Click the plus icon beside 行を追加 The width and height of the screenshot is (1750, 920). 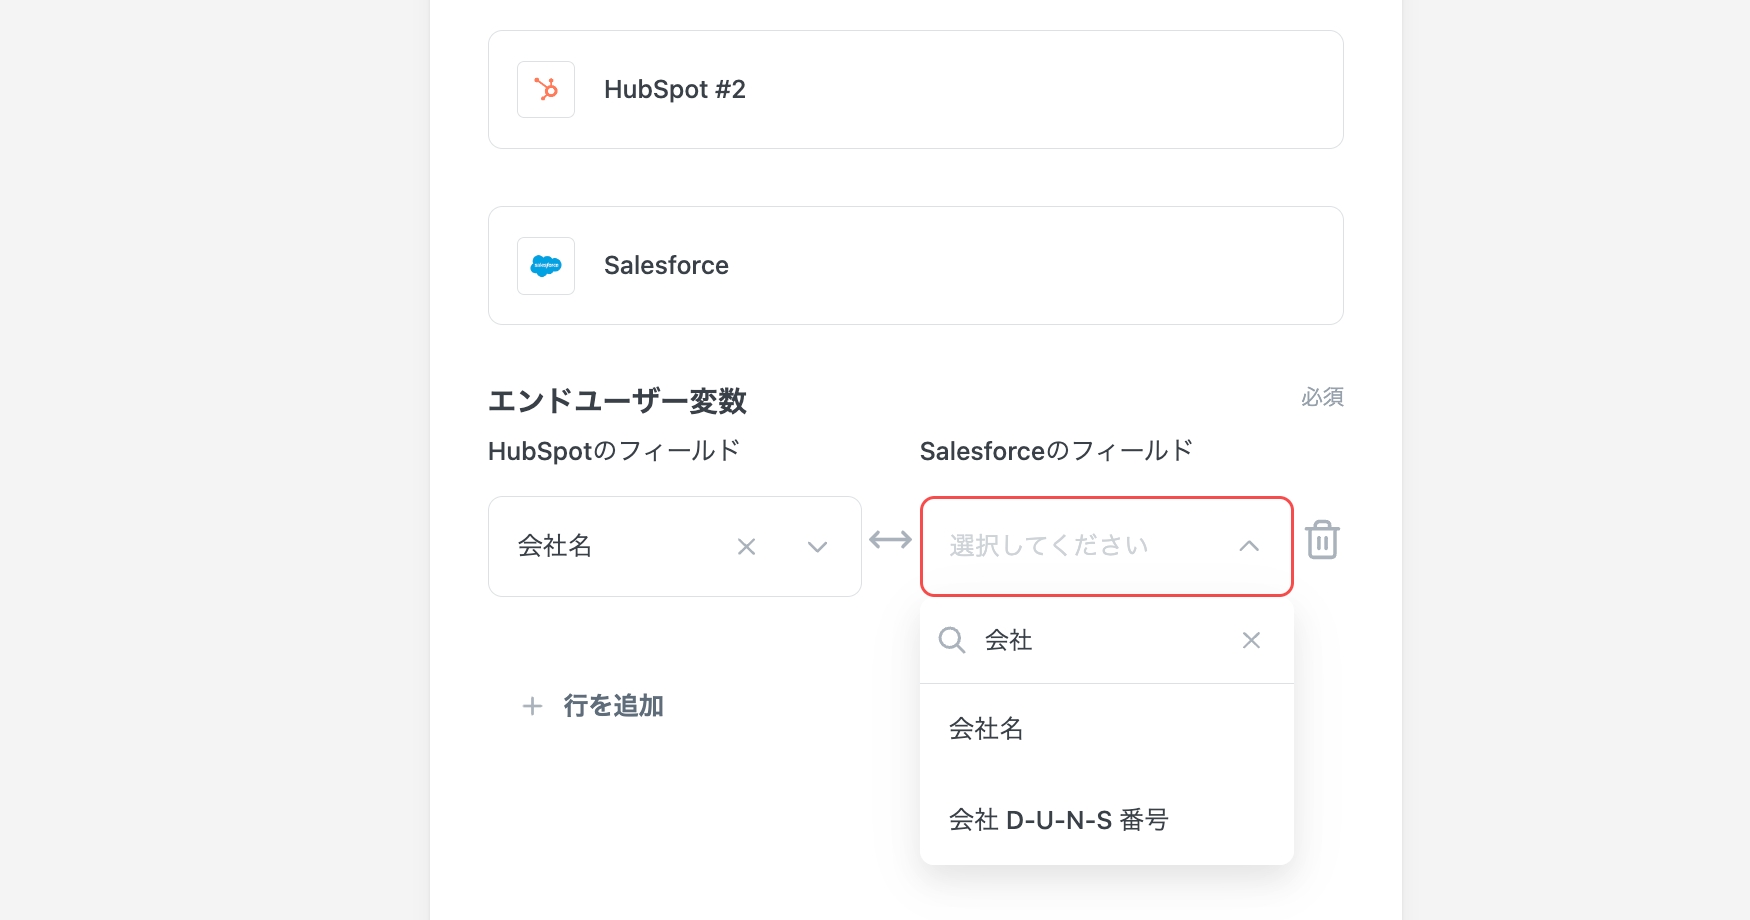(x=533, y=707)
